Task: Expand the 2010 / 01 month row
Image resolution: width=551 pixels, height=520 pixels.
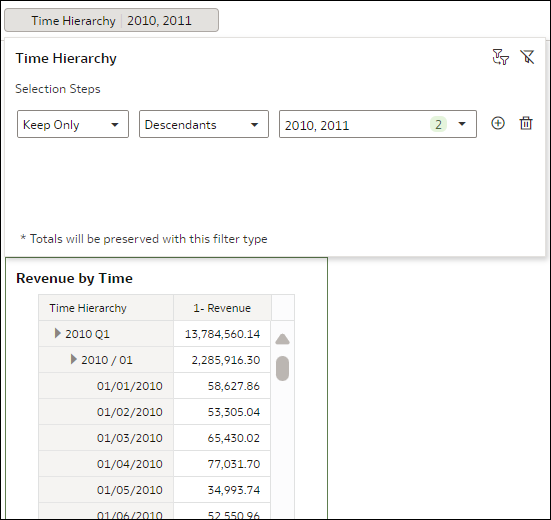Action: point(73,359)
